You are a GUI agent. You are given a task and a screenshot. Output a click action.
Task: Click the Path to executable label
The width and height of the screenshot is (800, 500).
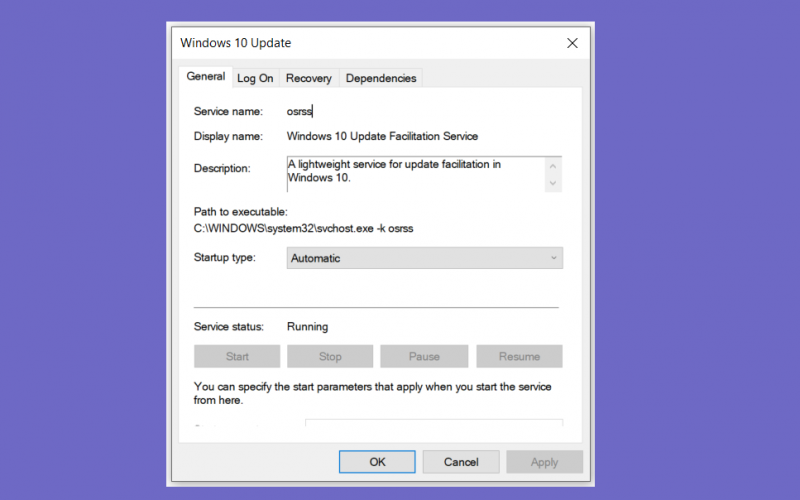[240, 212]
